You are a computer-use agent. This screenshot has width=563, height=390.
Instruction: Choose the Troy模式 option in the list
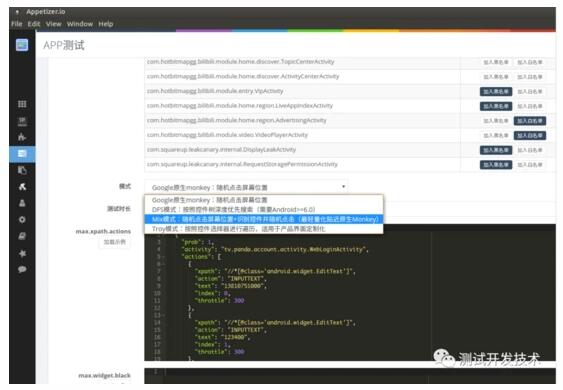[264, 229]
